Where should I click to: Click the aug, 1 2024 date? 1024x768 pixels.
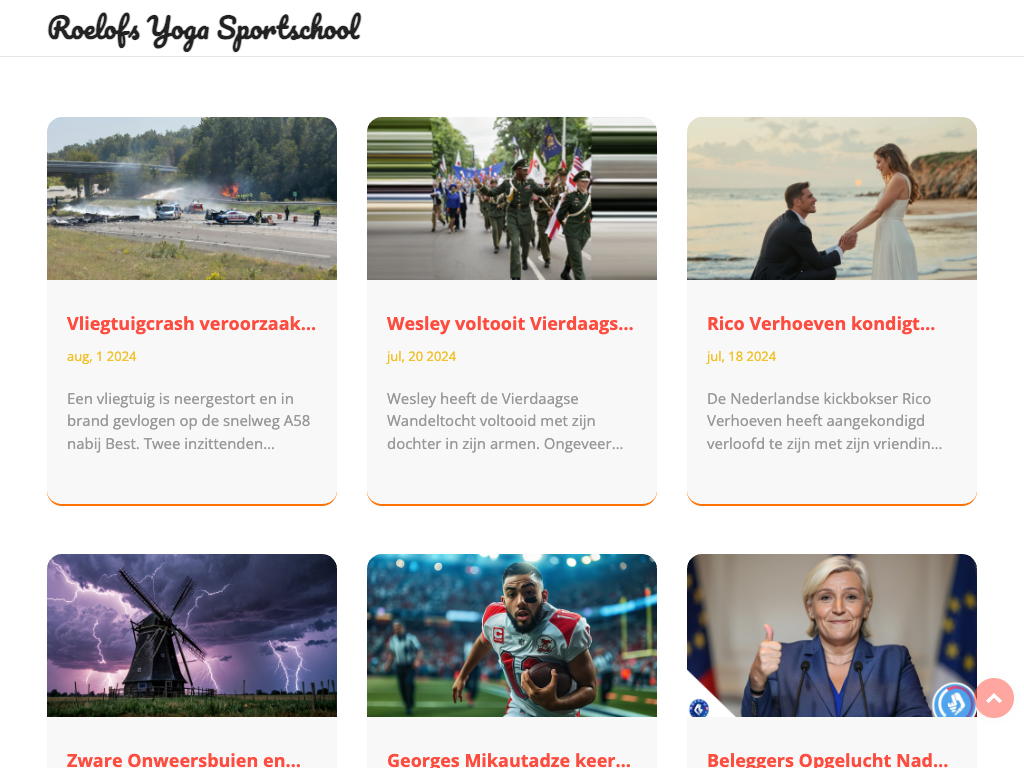click(x=101, y=357)
